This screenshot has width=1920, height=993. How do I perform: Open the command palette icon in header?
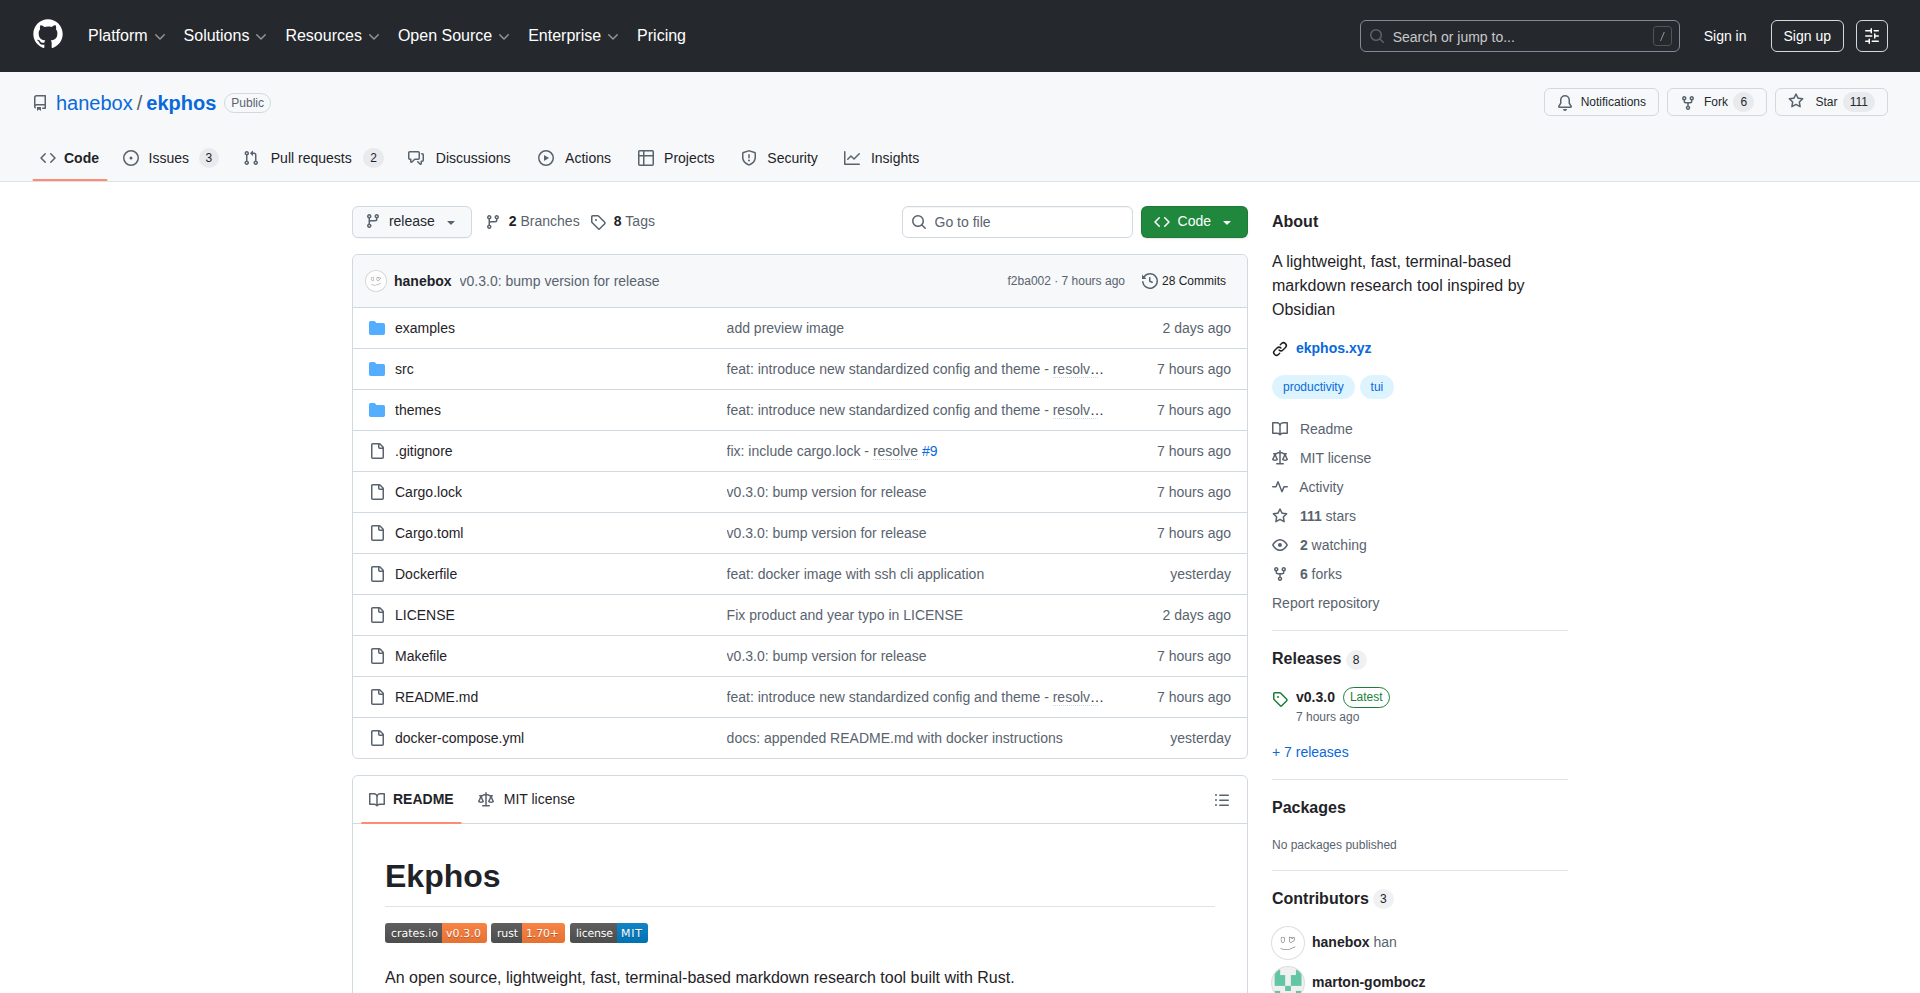pyautogui.click(x=1871, y=36)
